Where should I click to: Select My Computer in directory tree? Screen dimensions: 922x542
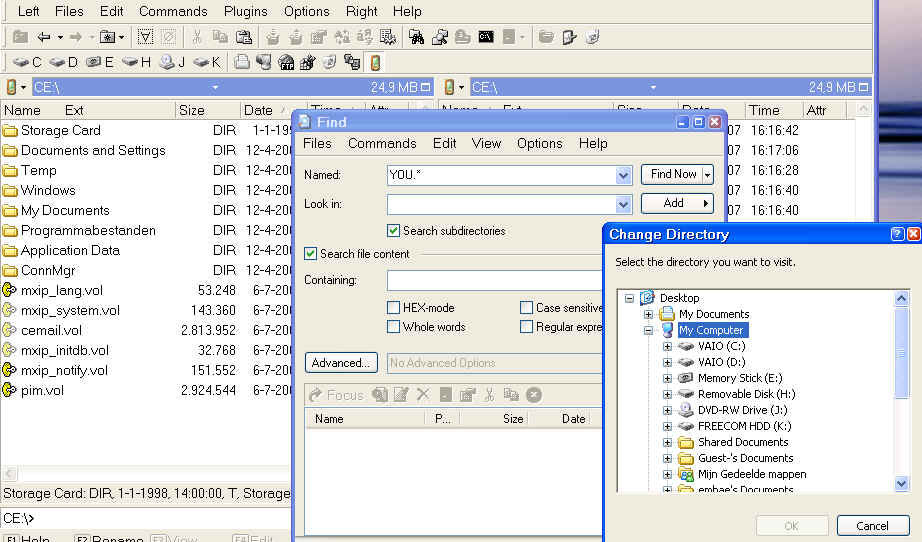[711, 330]
